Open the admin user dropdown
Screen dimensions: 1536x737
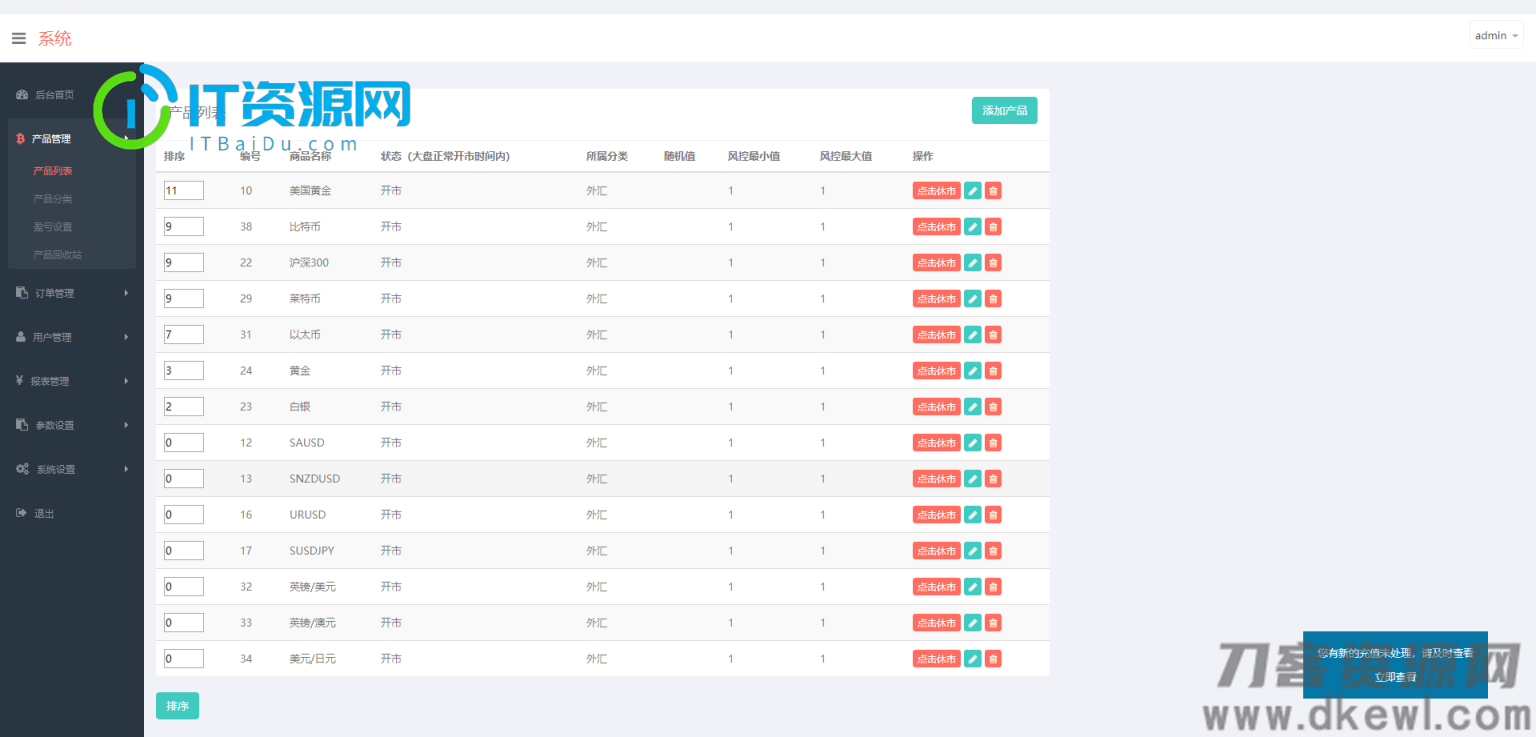click(1496, 36)
